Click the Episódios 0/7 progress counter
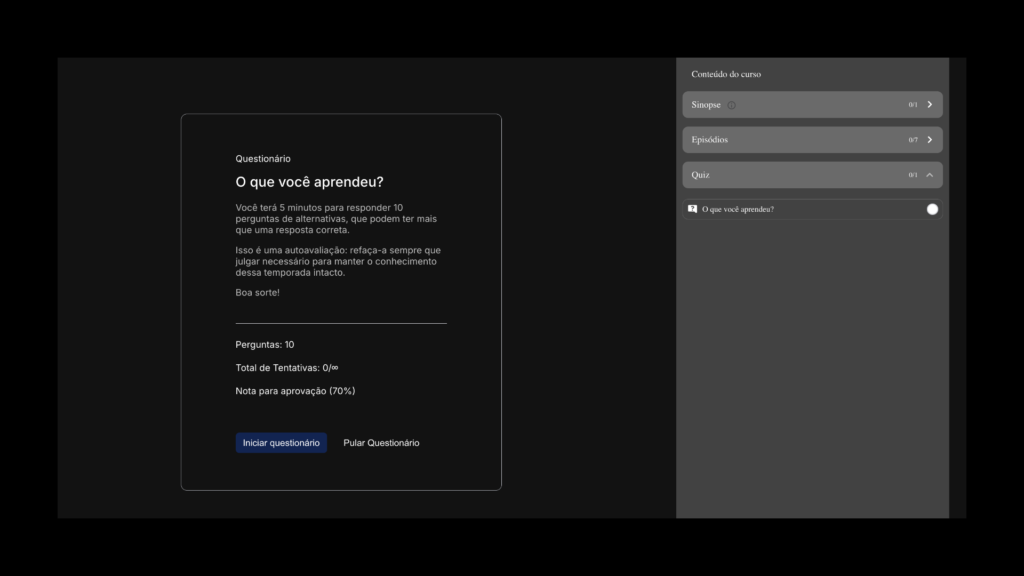Screen dimensions: 1024x576 click(913, 140)
